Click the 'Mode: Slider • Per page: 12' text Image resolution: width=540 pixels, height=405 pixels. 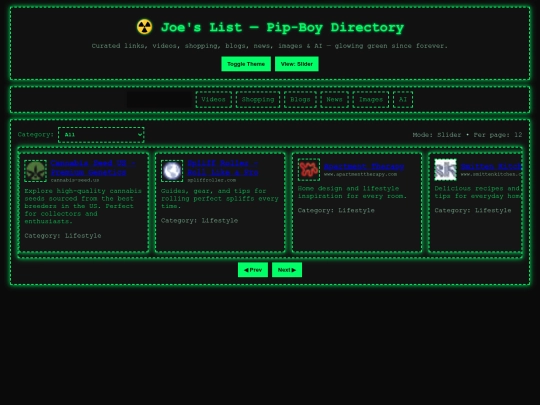pyautogui.click(x=467, y=135)
